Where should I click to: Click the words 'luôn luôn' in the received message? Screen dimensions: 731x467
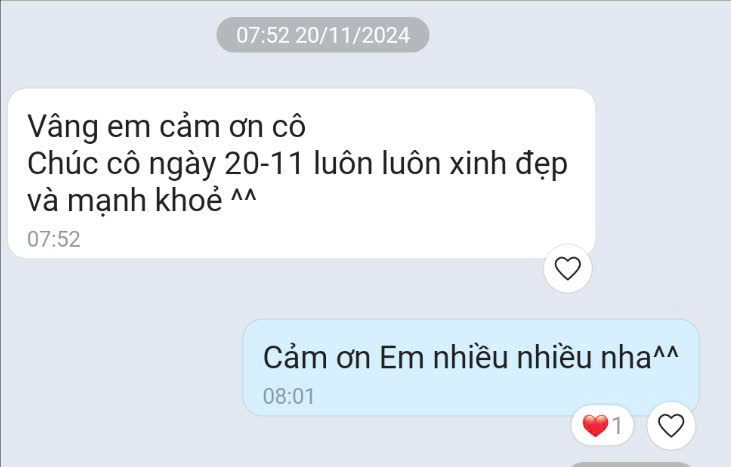377,164
